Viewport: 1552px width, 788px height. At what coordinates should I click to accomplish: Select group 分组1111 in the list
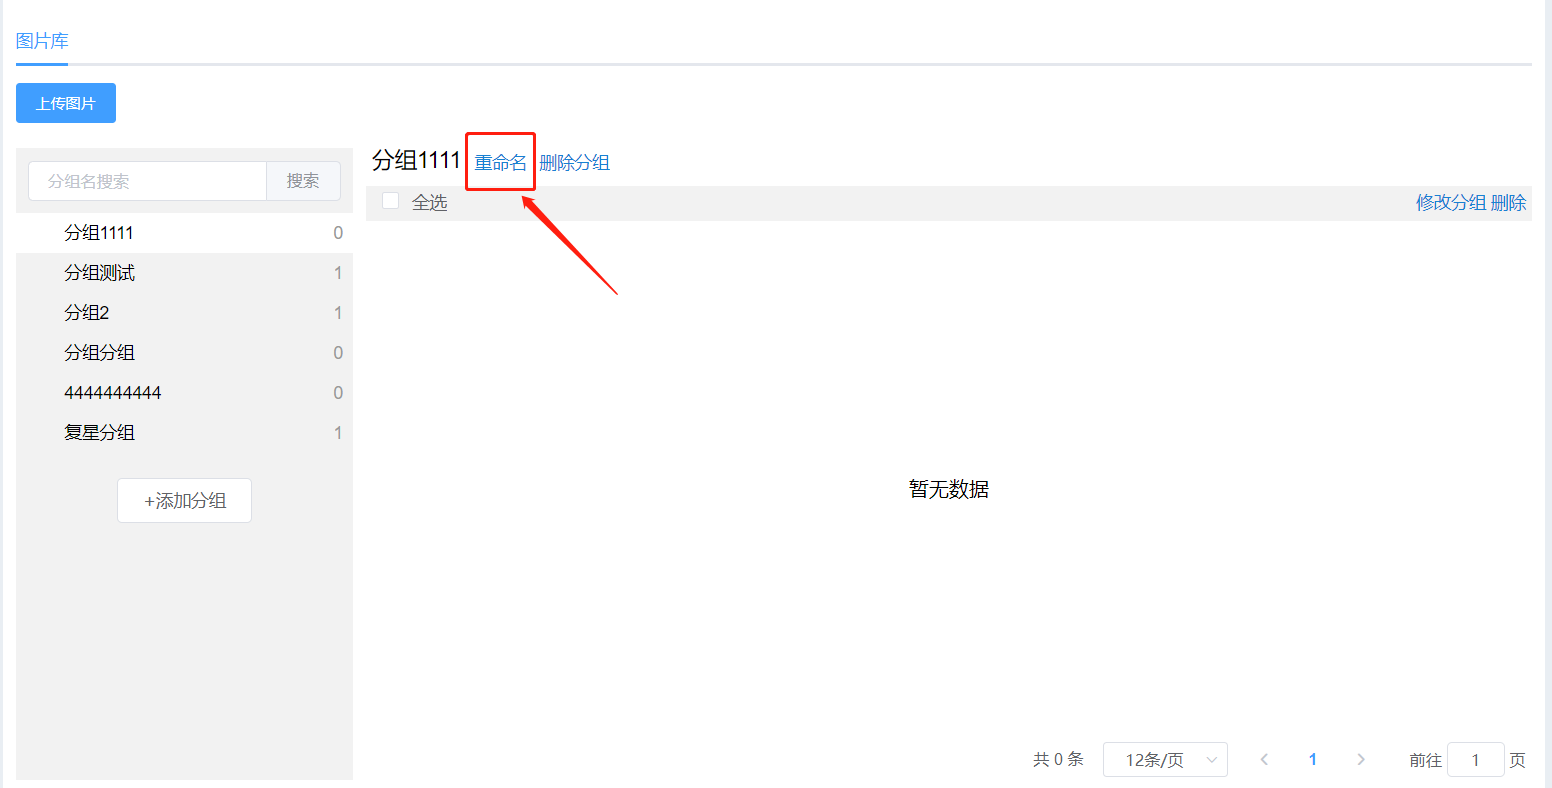click(184, 233)
